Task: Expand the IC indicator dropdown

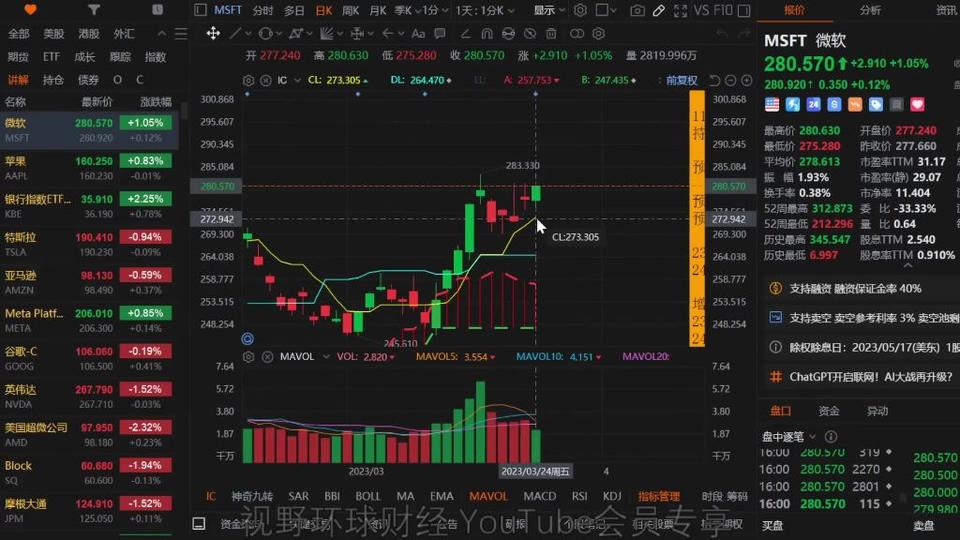Action: 297,80
